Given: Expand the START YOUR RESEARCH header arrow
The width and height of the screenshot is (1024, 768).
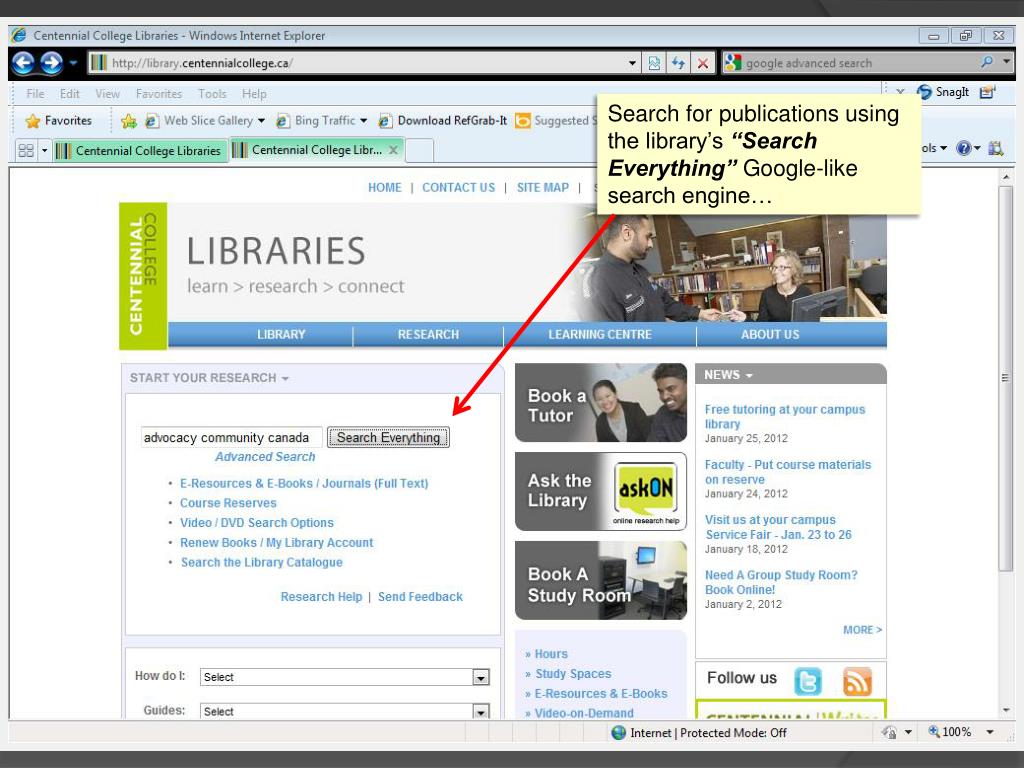Looking at the screenshot, I should [285, 378].
